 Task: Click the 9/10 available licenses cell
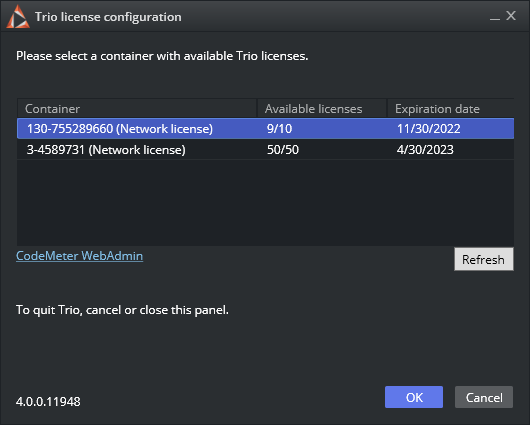[280, 129]
